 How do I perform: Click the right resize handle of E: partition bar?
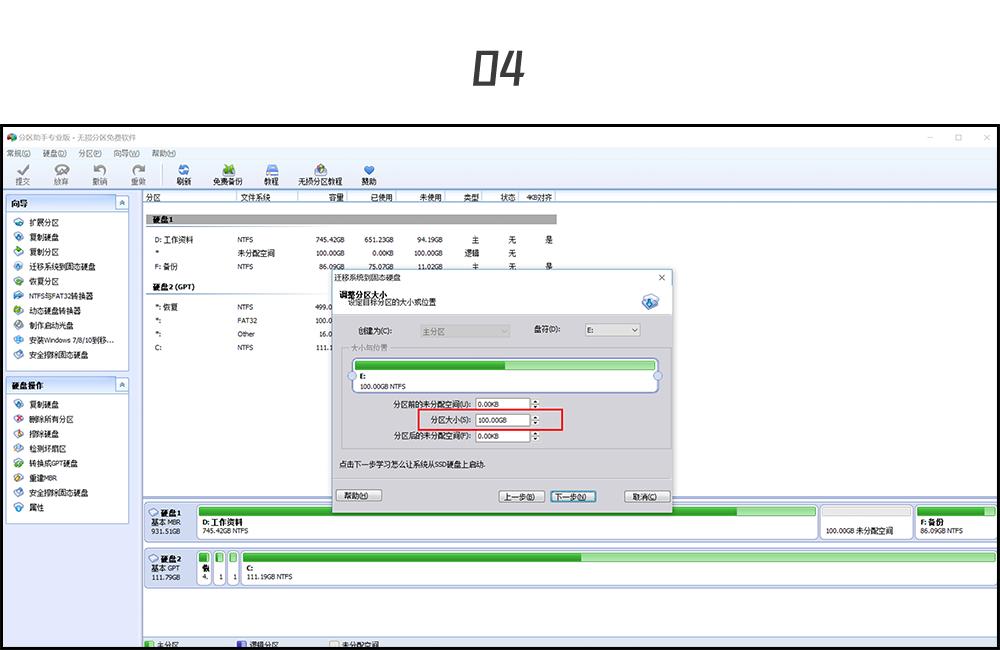tap(658, 376)
